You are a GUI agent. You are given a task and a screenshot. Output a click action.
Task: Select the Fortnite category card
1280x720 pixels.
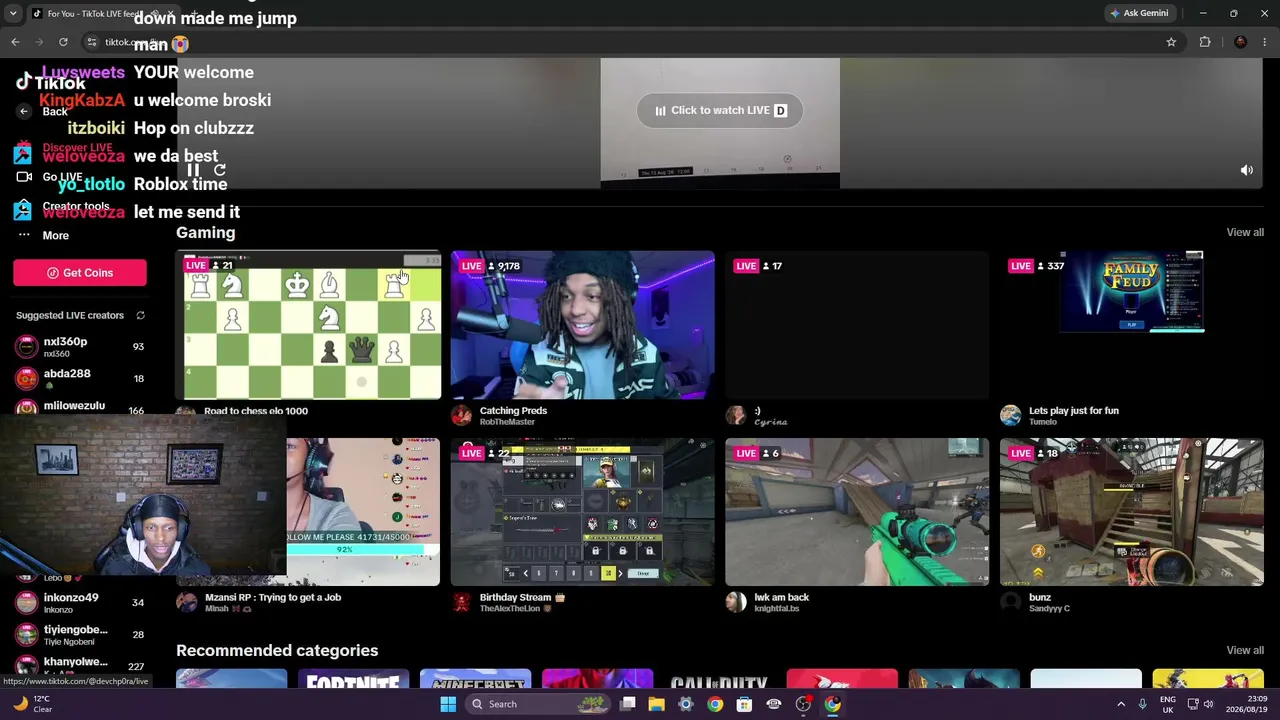point(353,679)
